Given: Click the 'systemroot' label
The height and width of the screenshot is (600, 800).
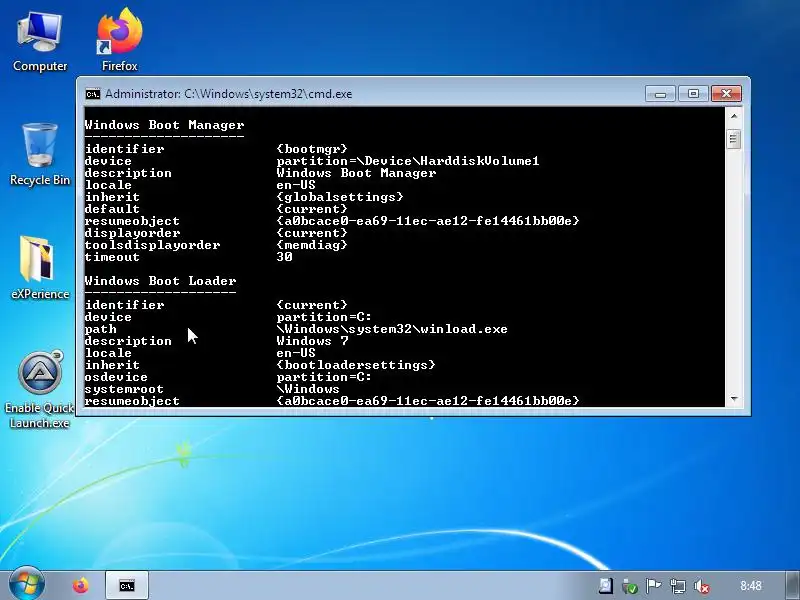Looking at the screenshot, I should click(124, 389).
